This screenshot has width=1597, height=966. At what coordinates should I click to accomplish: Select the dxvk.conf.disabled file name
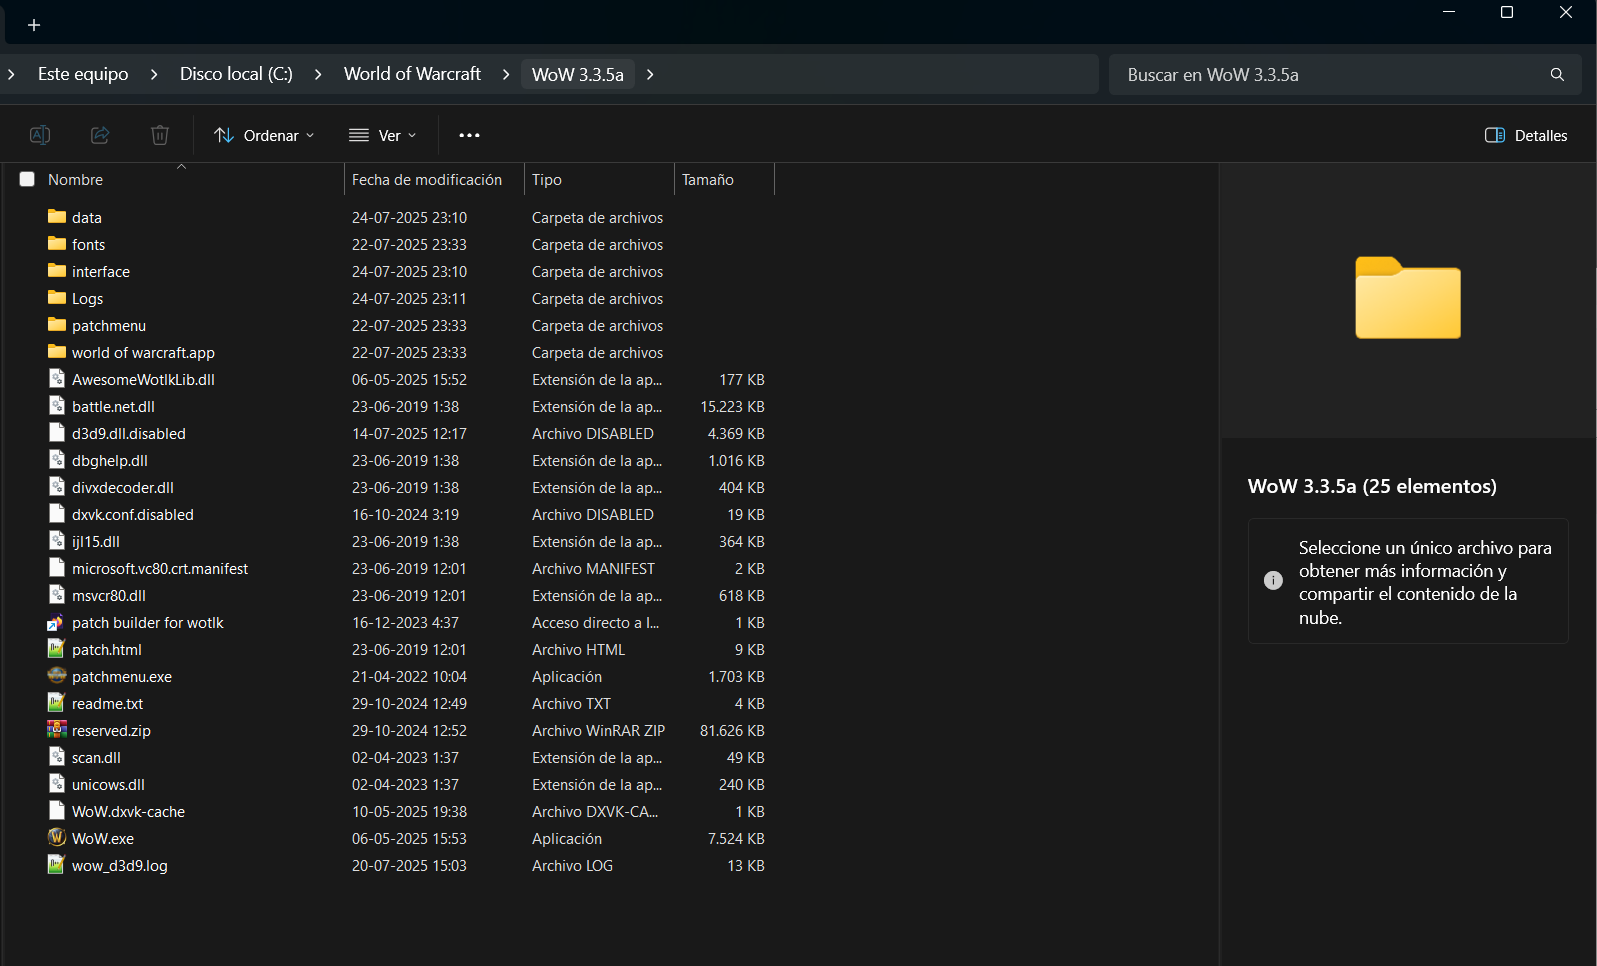click(133, 515)
